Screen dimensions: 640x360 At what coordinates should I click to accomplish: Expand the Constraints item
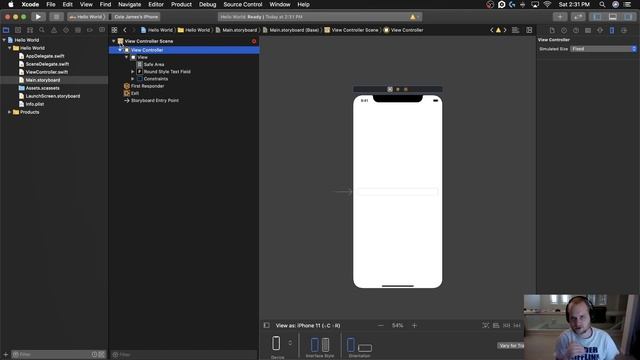[133, 79]
